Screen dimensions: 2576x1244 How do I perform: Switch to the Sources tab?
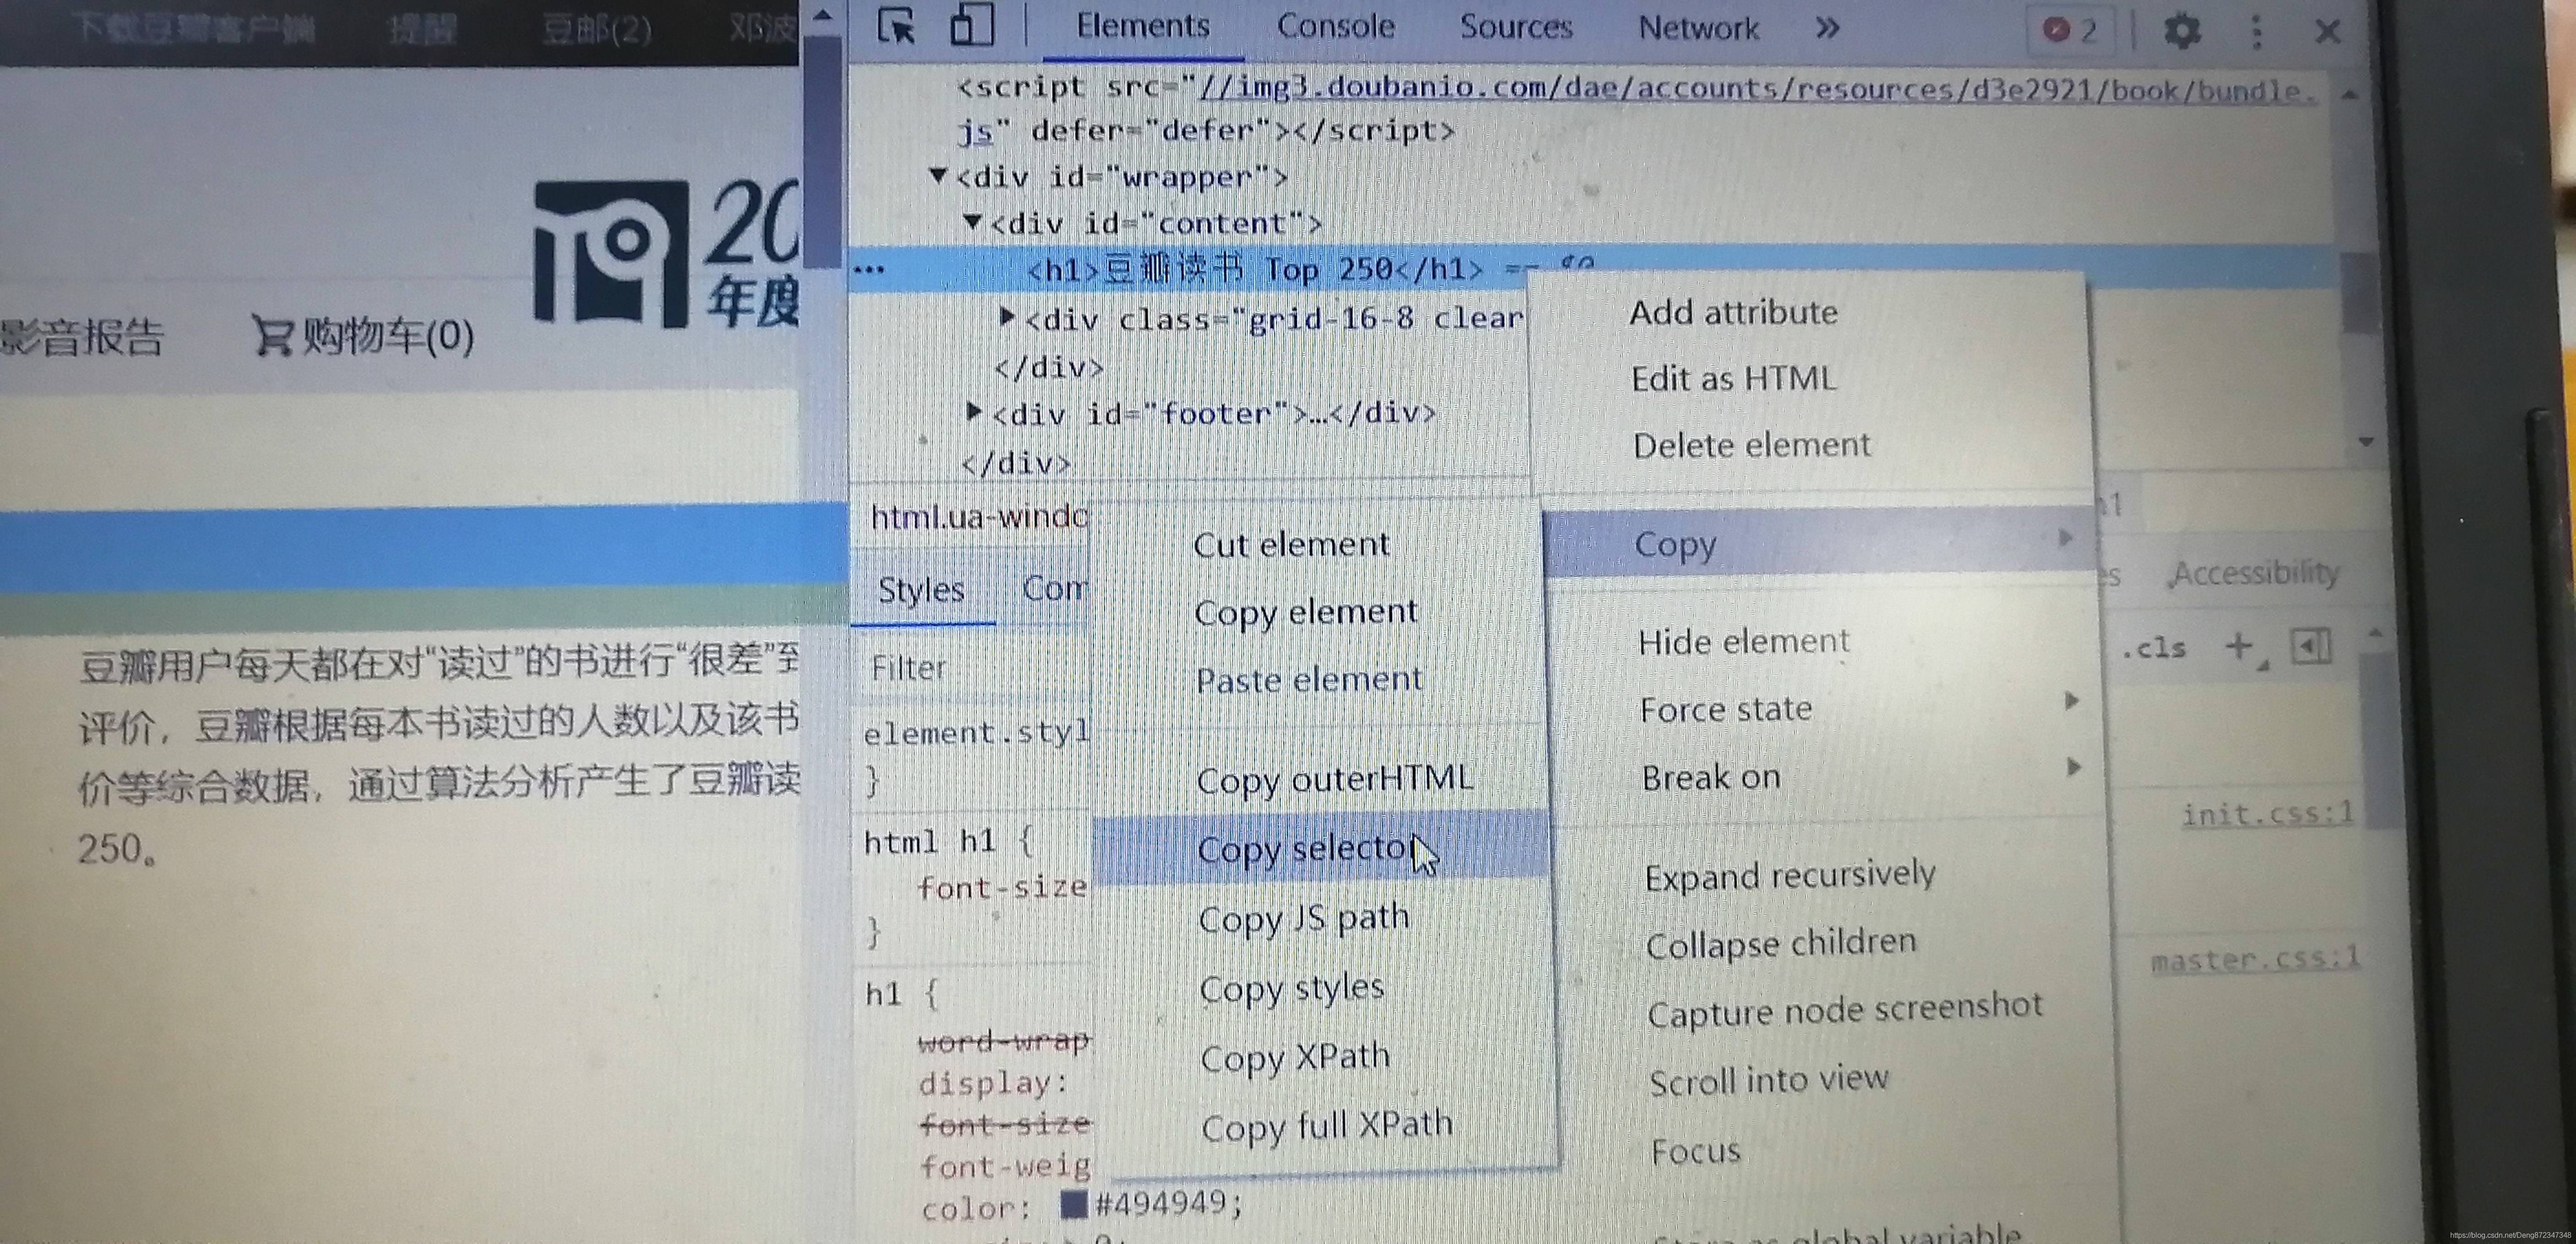(1515, 27)
